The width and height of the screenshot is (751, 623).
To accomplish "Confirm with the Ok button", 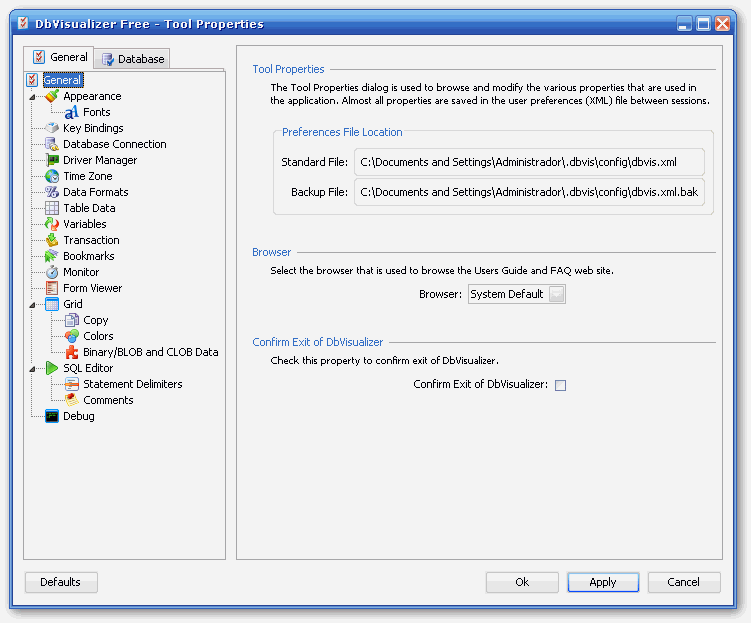I will [x=522, y=582].
